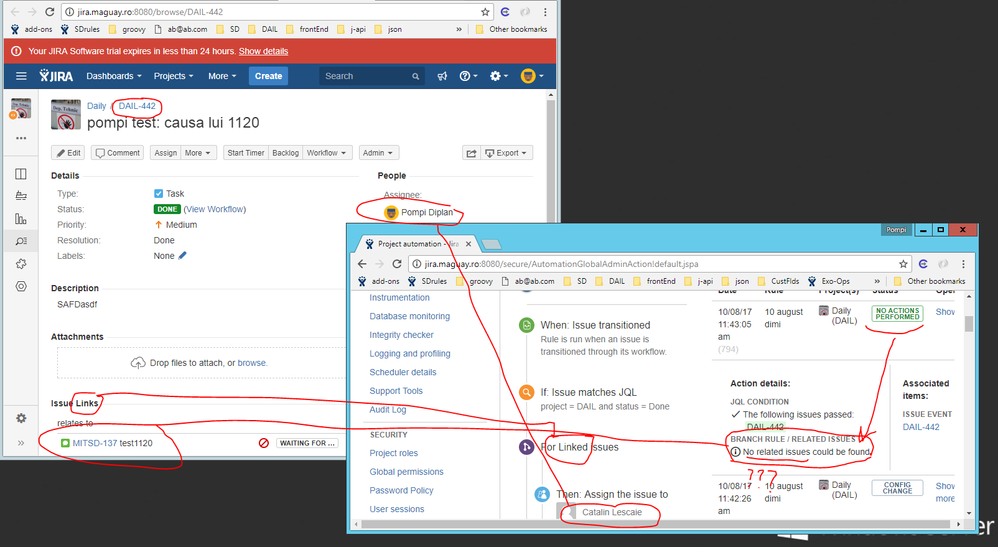Click the share issue icon button
The image size is (998, 547).
pyautogui.click(x=471, y=153)
